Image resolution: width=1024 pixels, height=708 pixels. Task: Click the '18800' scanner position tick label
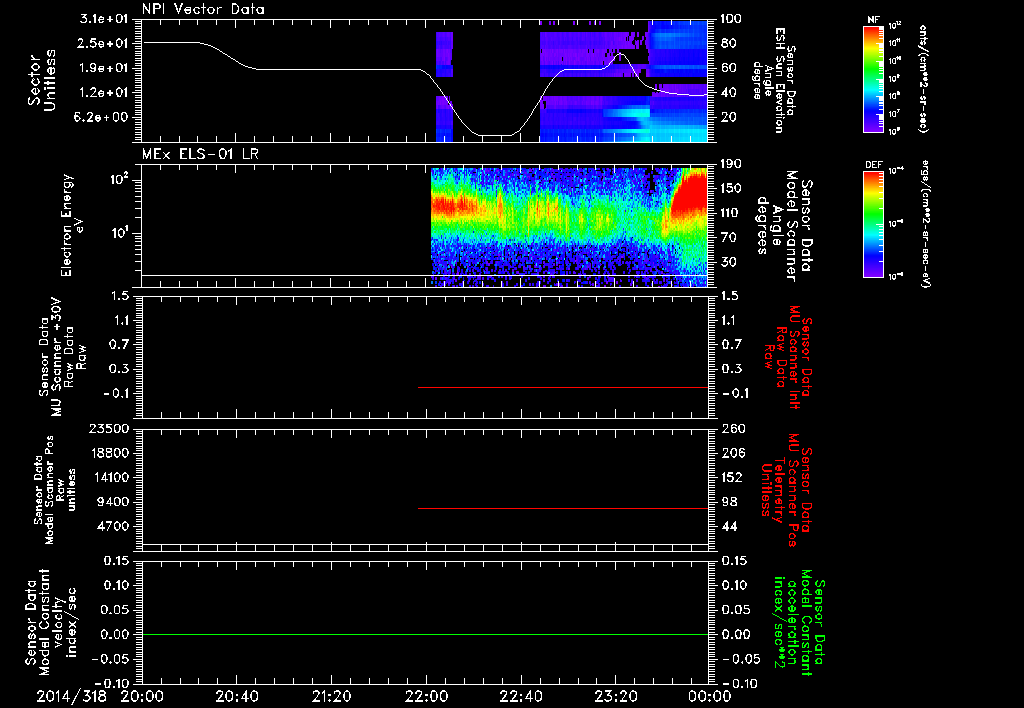(110, 453)
